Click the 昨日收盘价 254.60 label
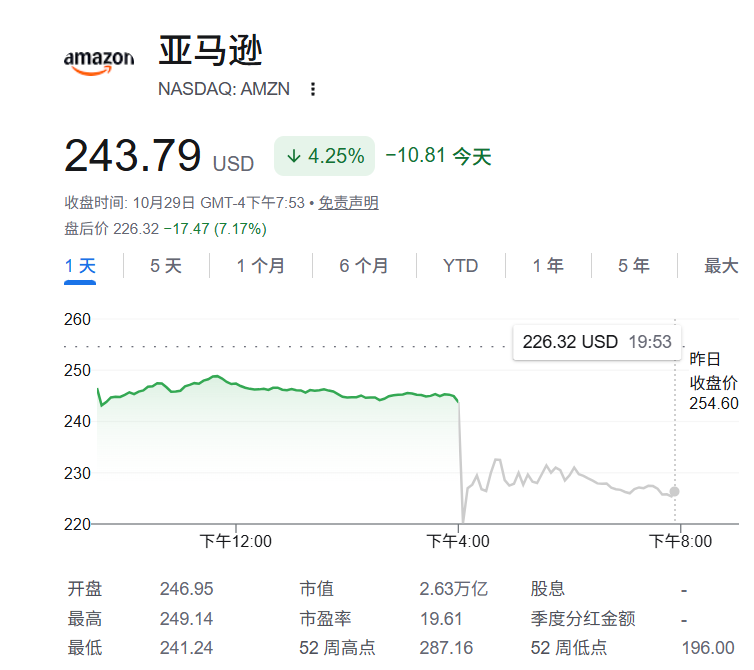 tap(714, 381)
